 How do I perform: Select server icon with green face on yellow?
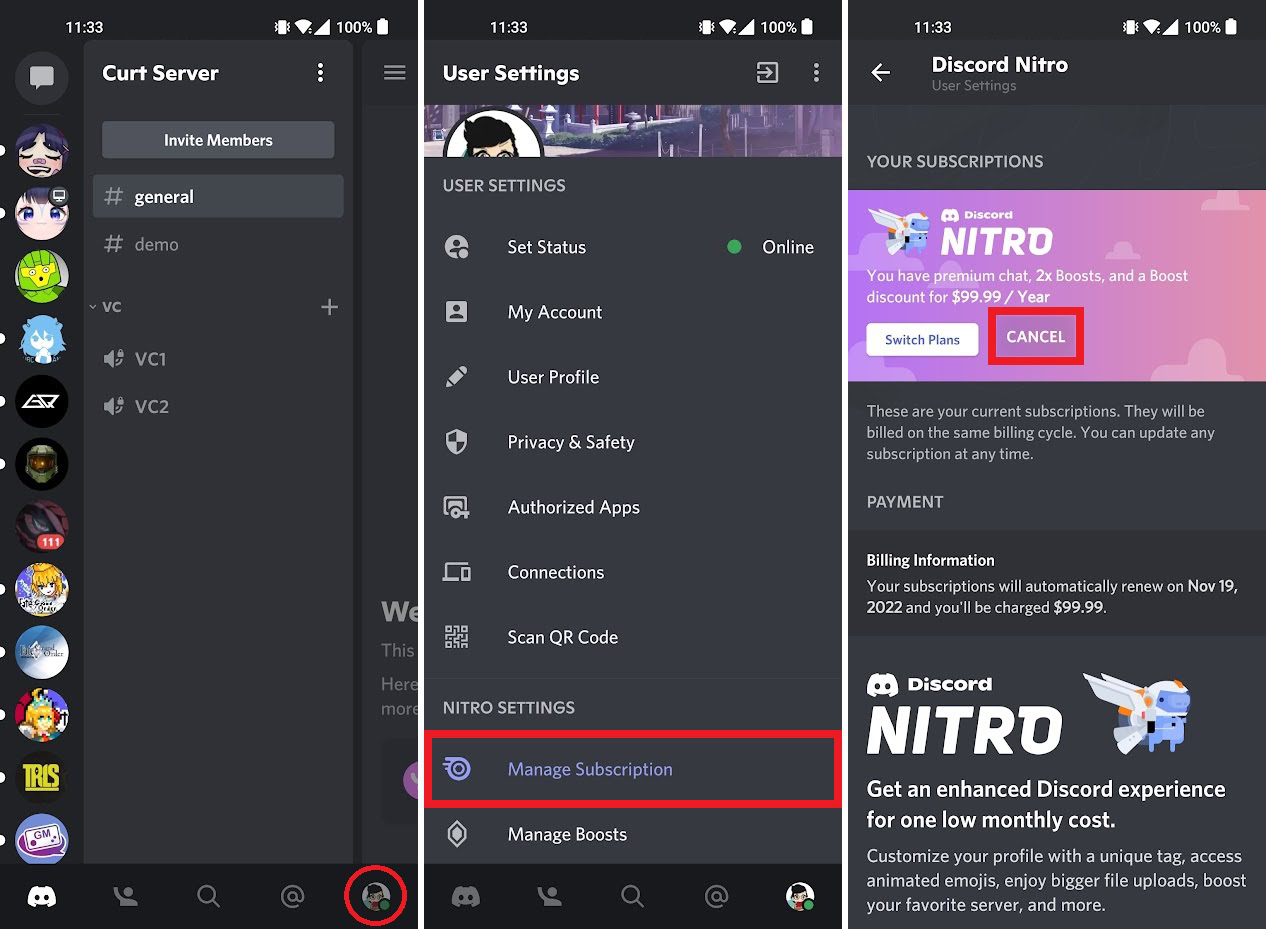click(42, 276)
